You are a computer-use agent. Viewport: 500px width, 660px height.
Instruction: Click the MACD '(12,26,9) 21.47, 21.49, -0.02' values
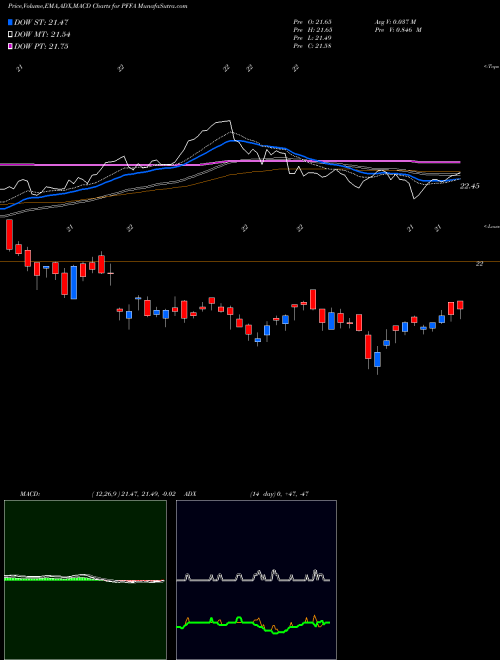tap(133, 494)
